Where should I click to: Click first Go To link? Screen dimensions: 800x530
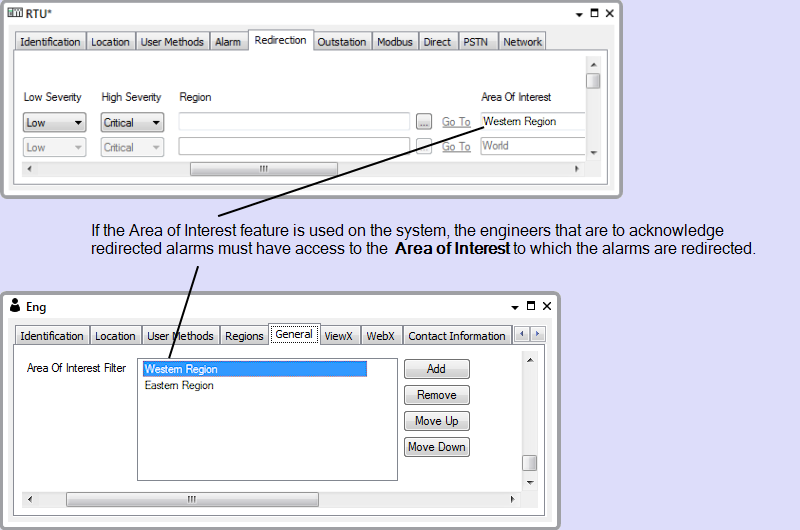pos(456,122)
